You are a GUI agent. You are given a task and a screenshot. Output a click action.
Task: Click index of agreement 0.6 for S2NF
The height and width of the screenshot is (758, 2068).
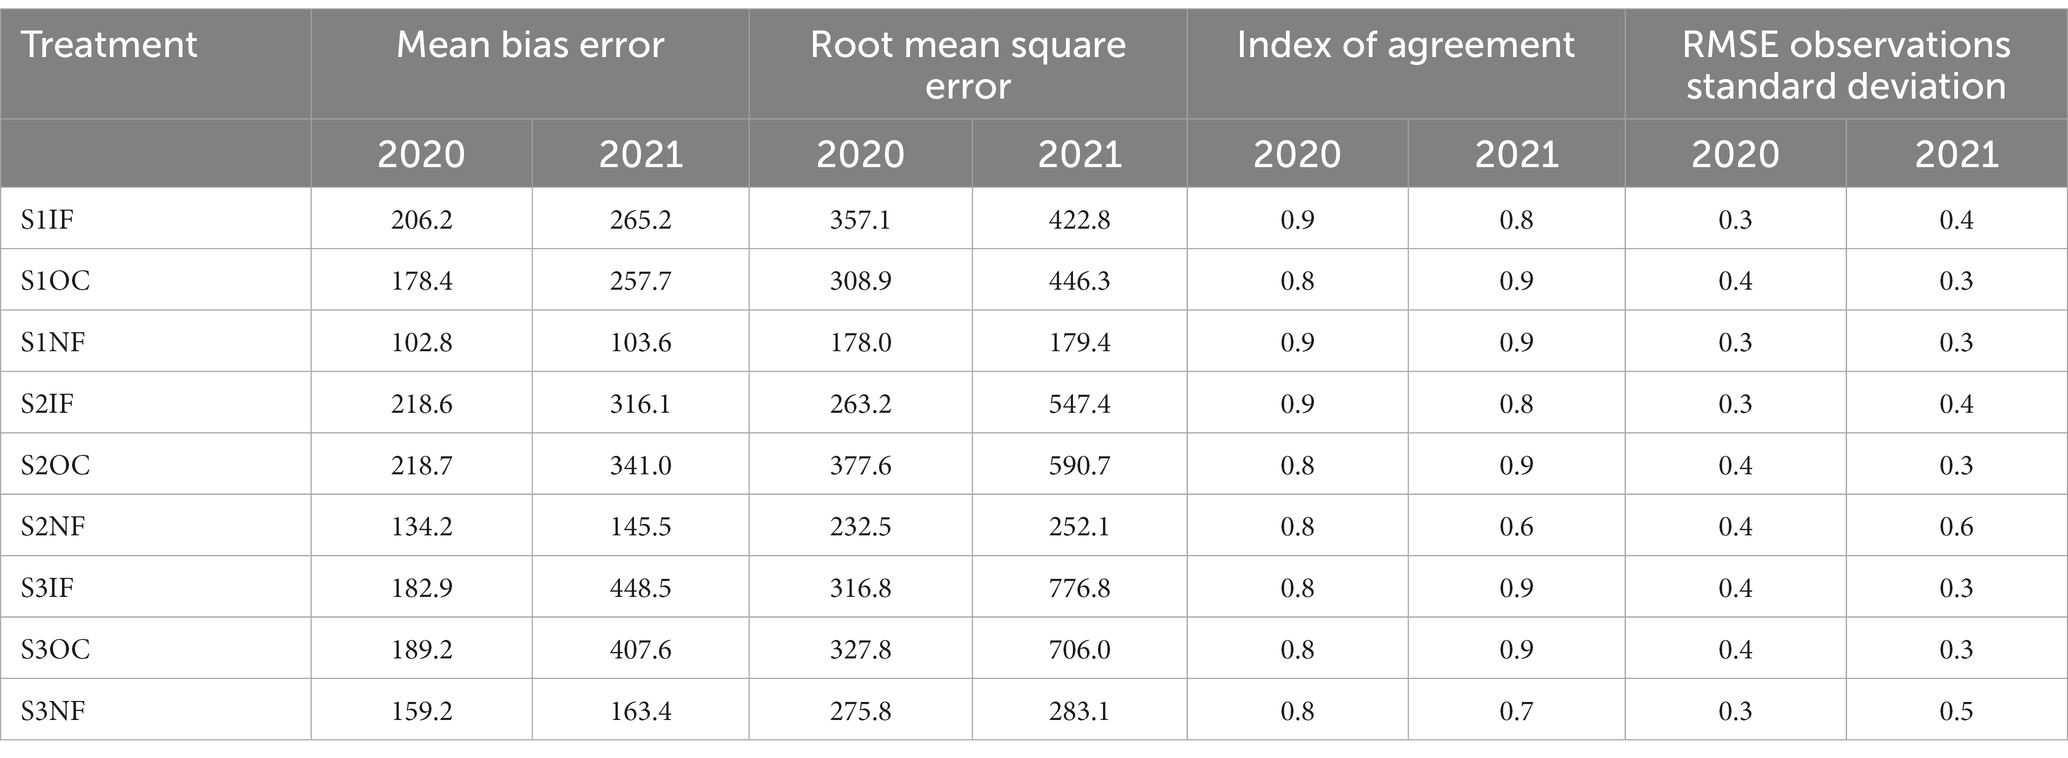pyautogui.click(x=1517, y=527)
